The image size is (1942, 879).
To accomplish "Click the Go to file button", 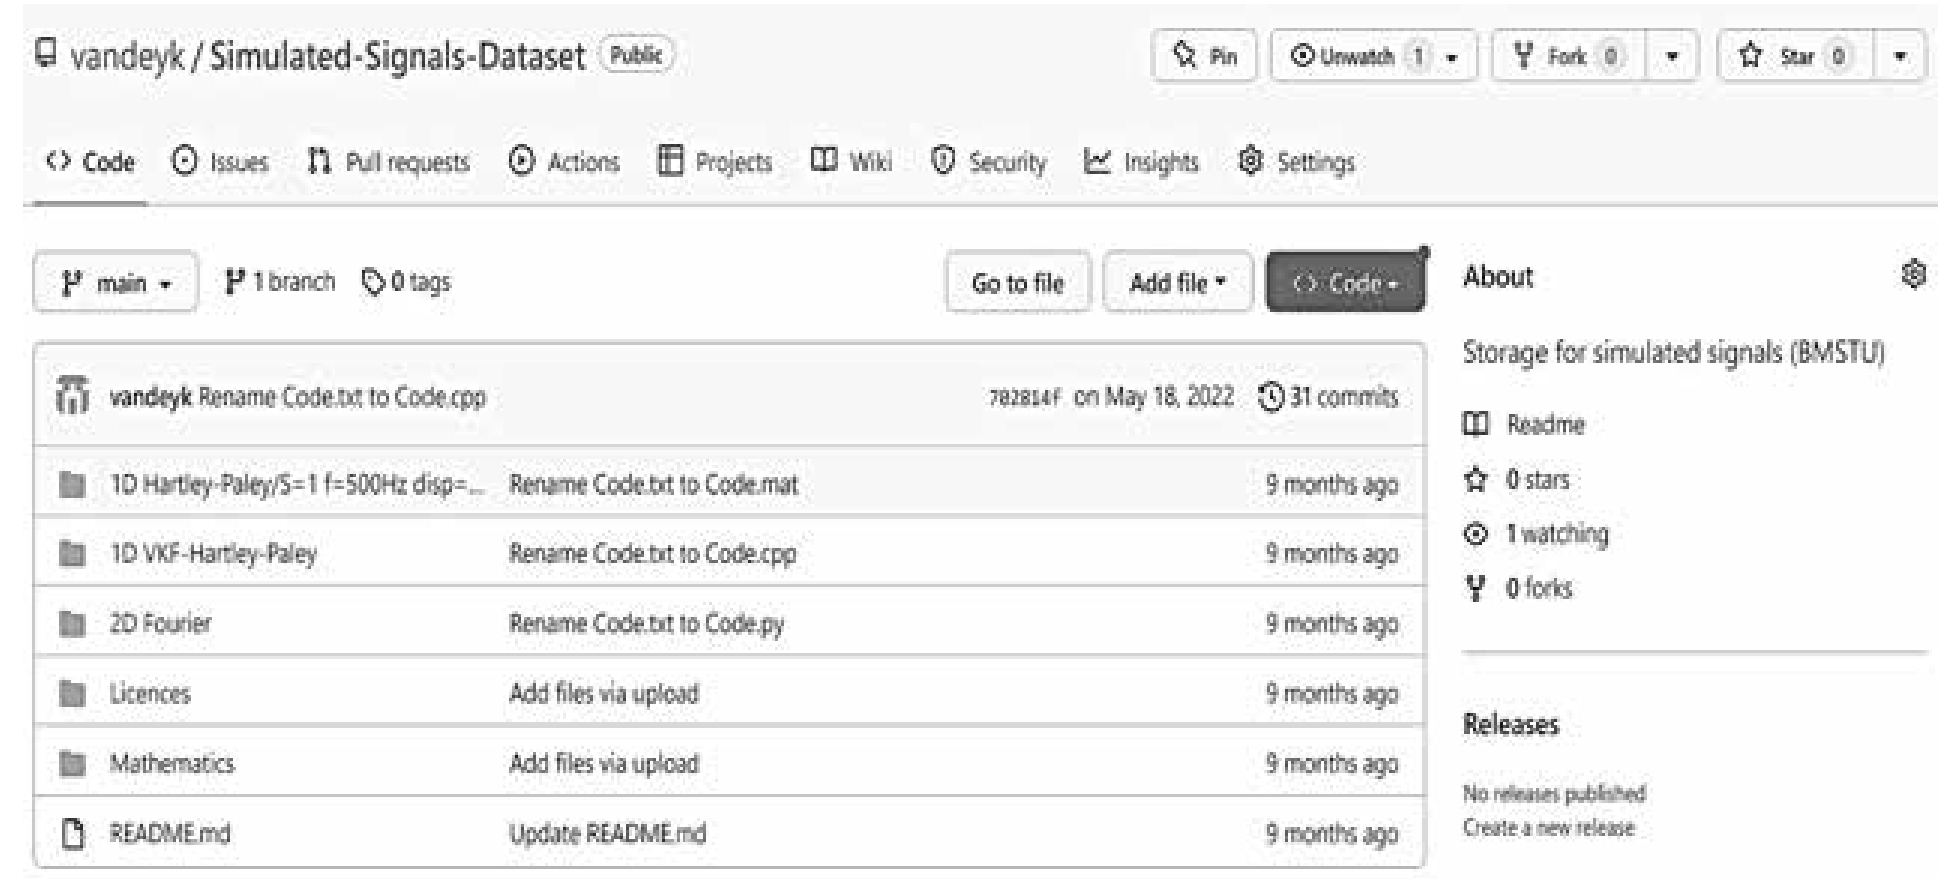I will pyautogui.click(x=1017, y=283).
